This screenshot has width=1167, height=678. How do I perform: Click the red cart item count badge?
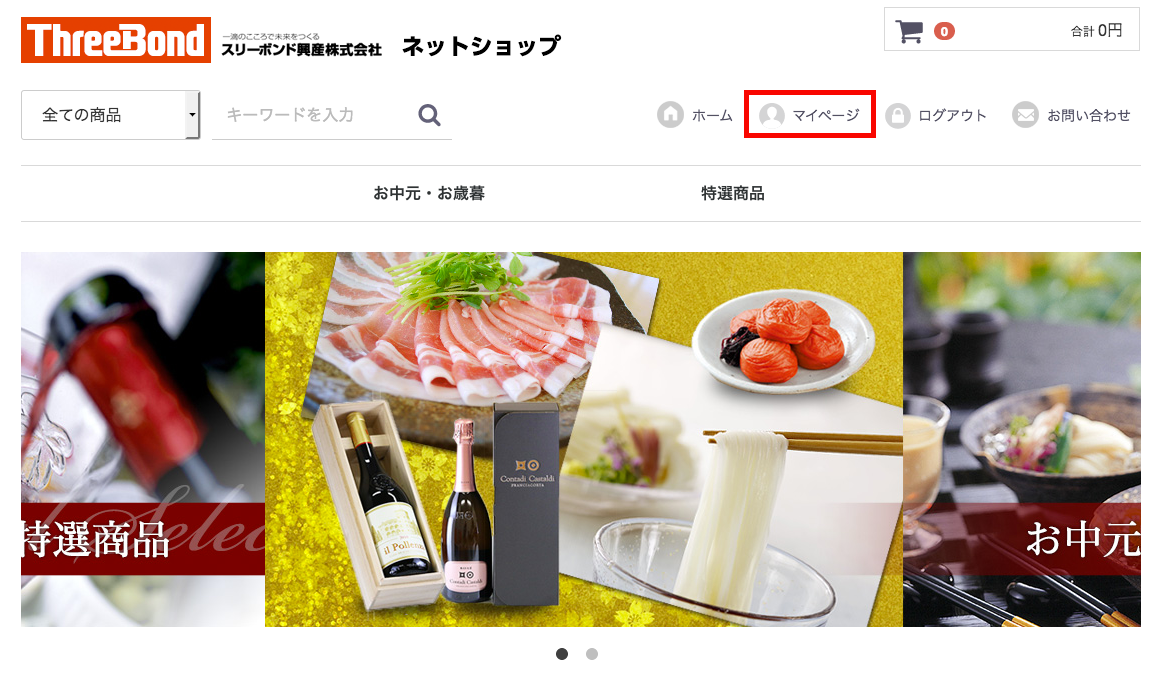tap(944, 31)
